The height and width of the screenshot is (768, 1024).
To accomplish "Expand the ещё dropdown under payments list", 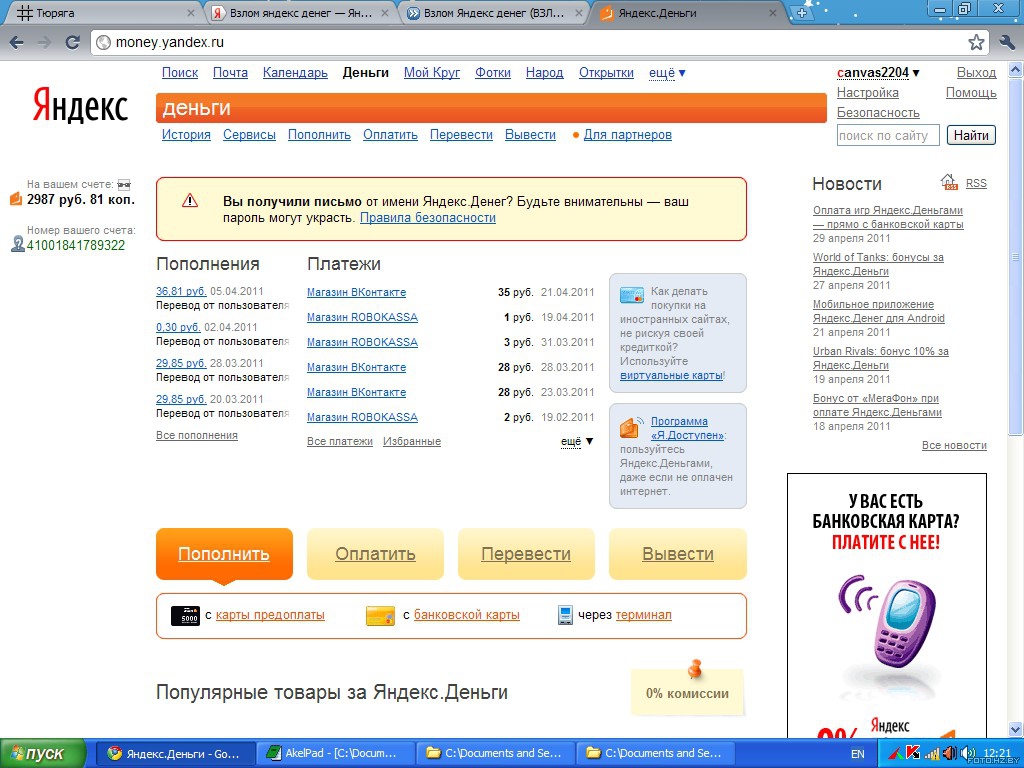I will (577, 441).
